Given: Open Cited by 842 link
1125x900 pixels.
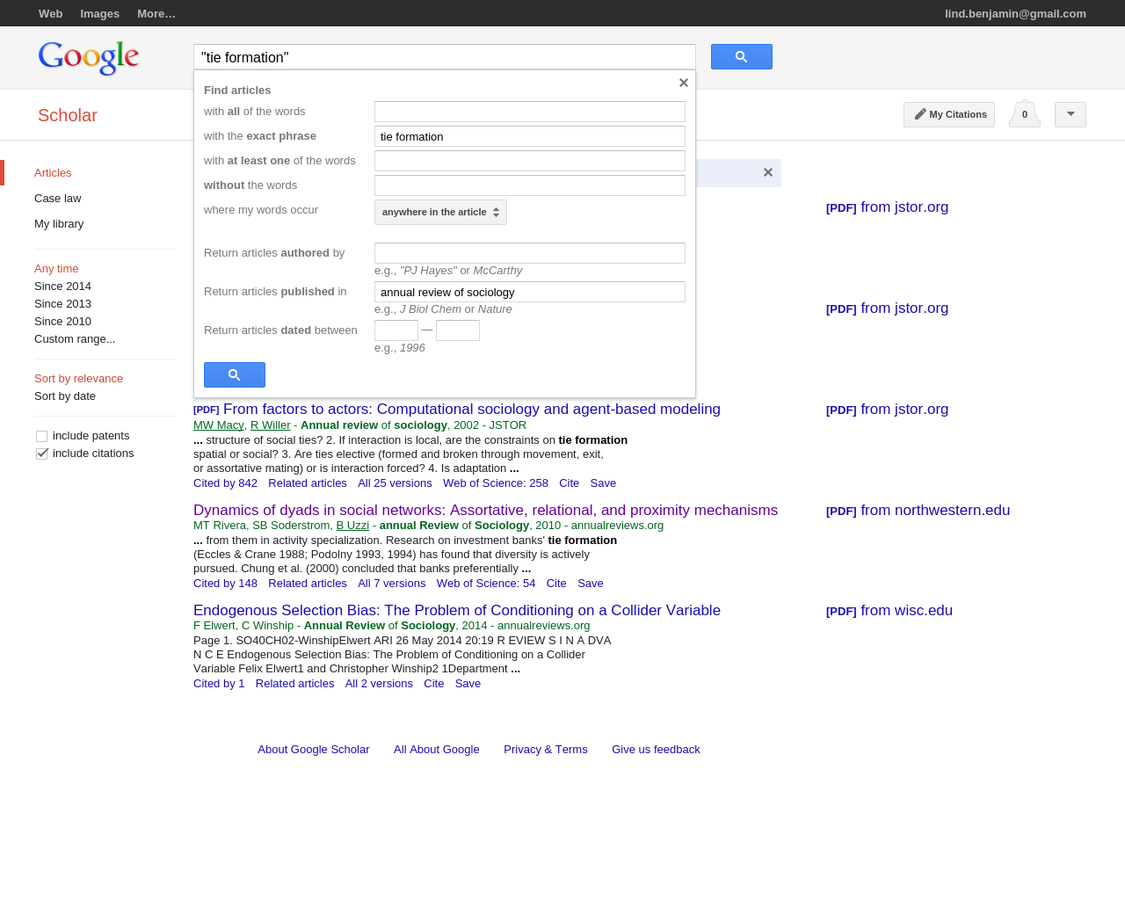Looking at the screenshot, I should point(225,483).
